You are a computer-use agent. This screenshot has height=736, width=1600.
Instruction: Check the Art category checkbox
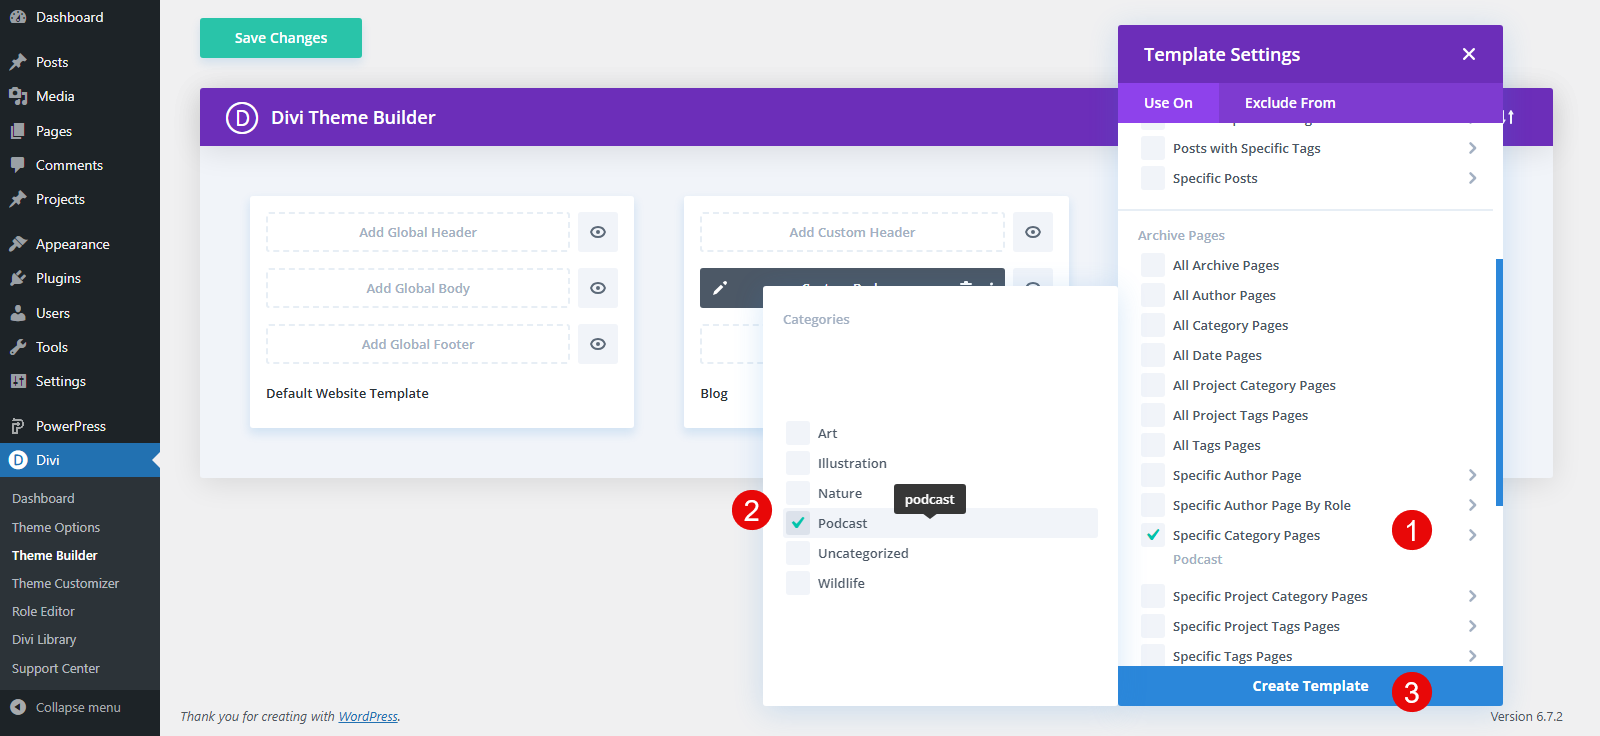point(798,433)
